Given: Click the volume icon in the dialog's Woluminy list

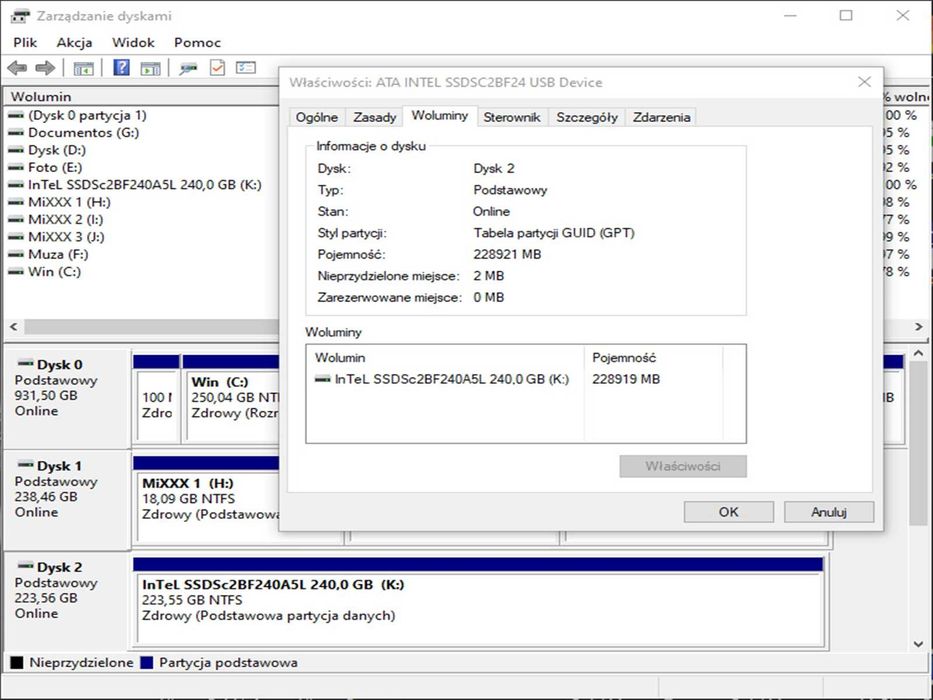Looking at the screenshot, I should pyautogui.click(x=323, y=379).
